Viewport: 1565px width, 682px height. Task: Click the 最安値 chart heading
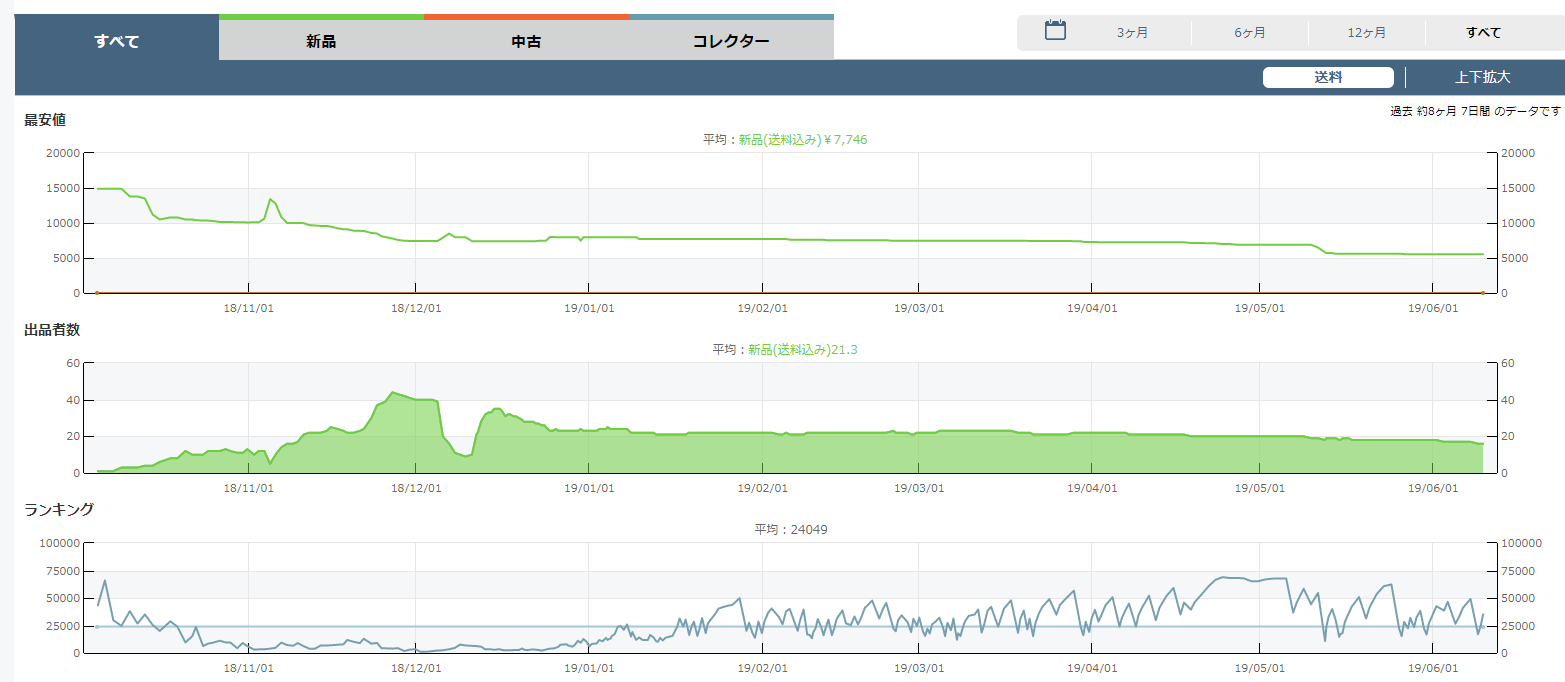[45, 120]
